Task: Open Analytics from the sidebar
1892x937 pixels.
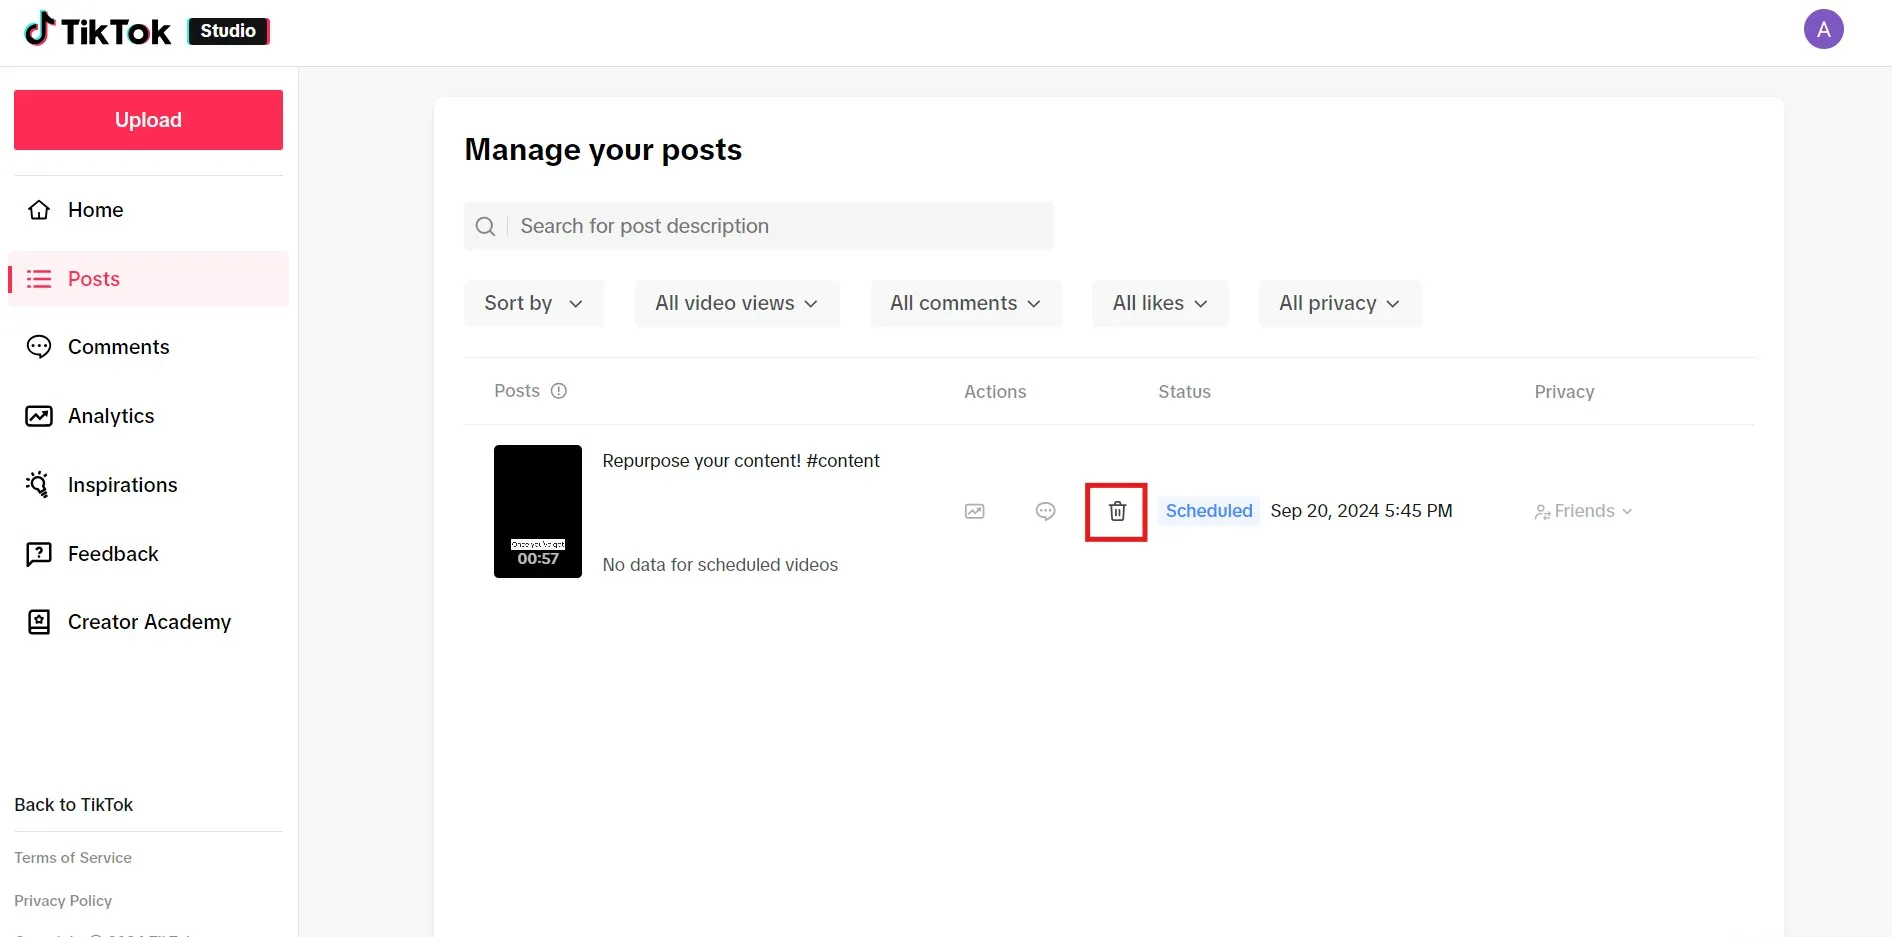Action: [38, 416]
